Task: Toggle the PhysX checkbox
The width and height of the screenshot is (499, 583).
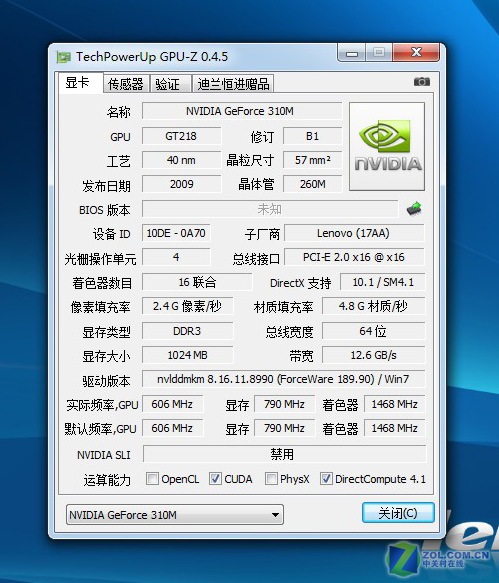Action: click(x=271, y=479)
